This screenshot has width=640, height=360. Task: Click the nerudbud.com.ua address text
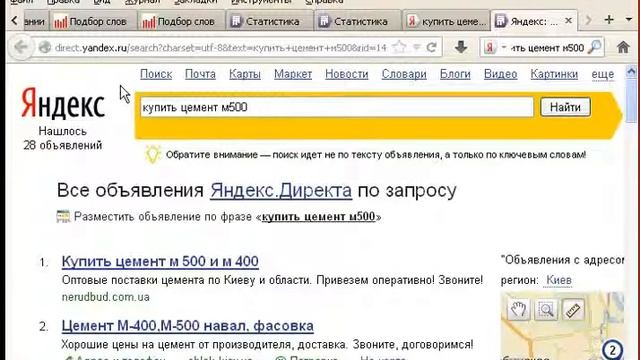point(106,297)
